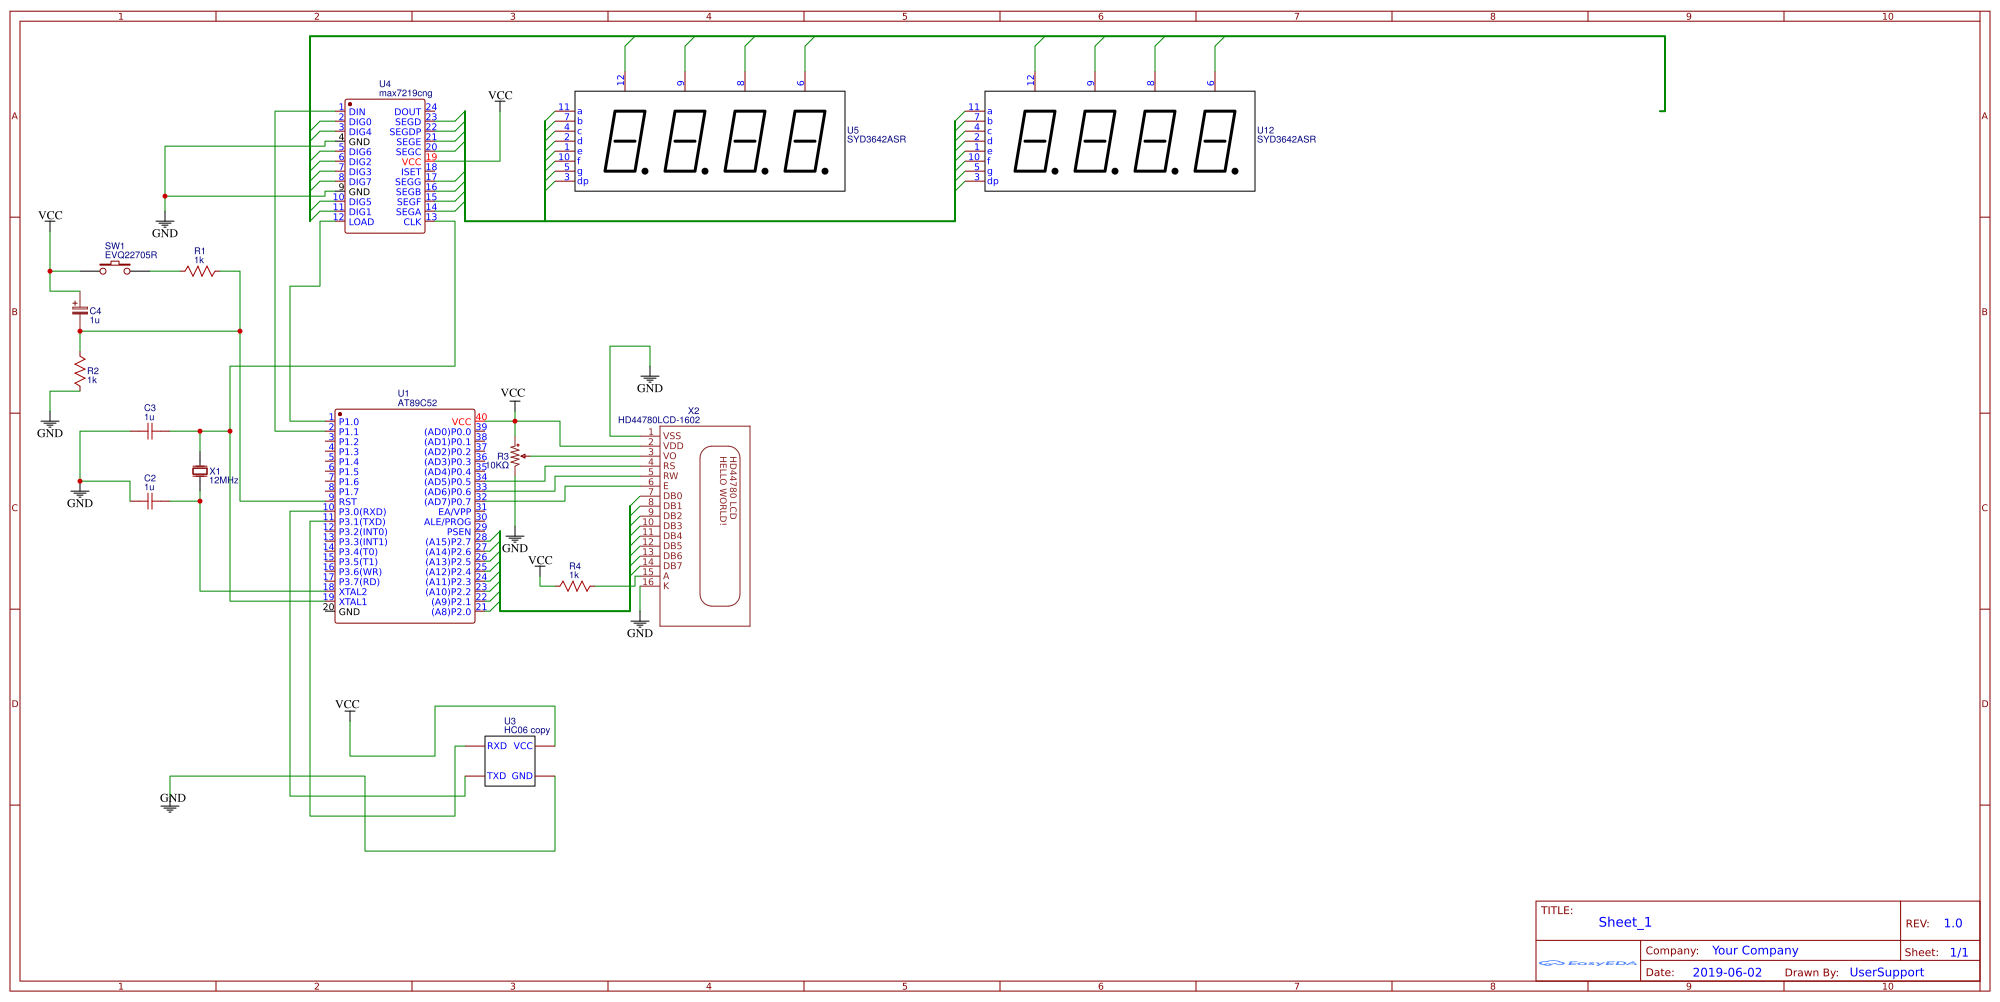Click the RST pin label on U1
2000x1002 pixels.
click(347, 502)
